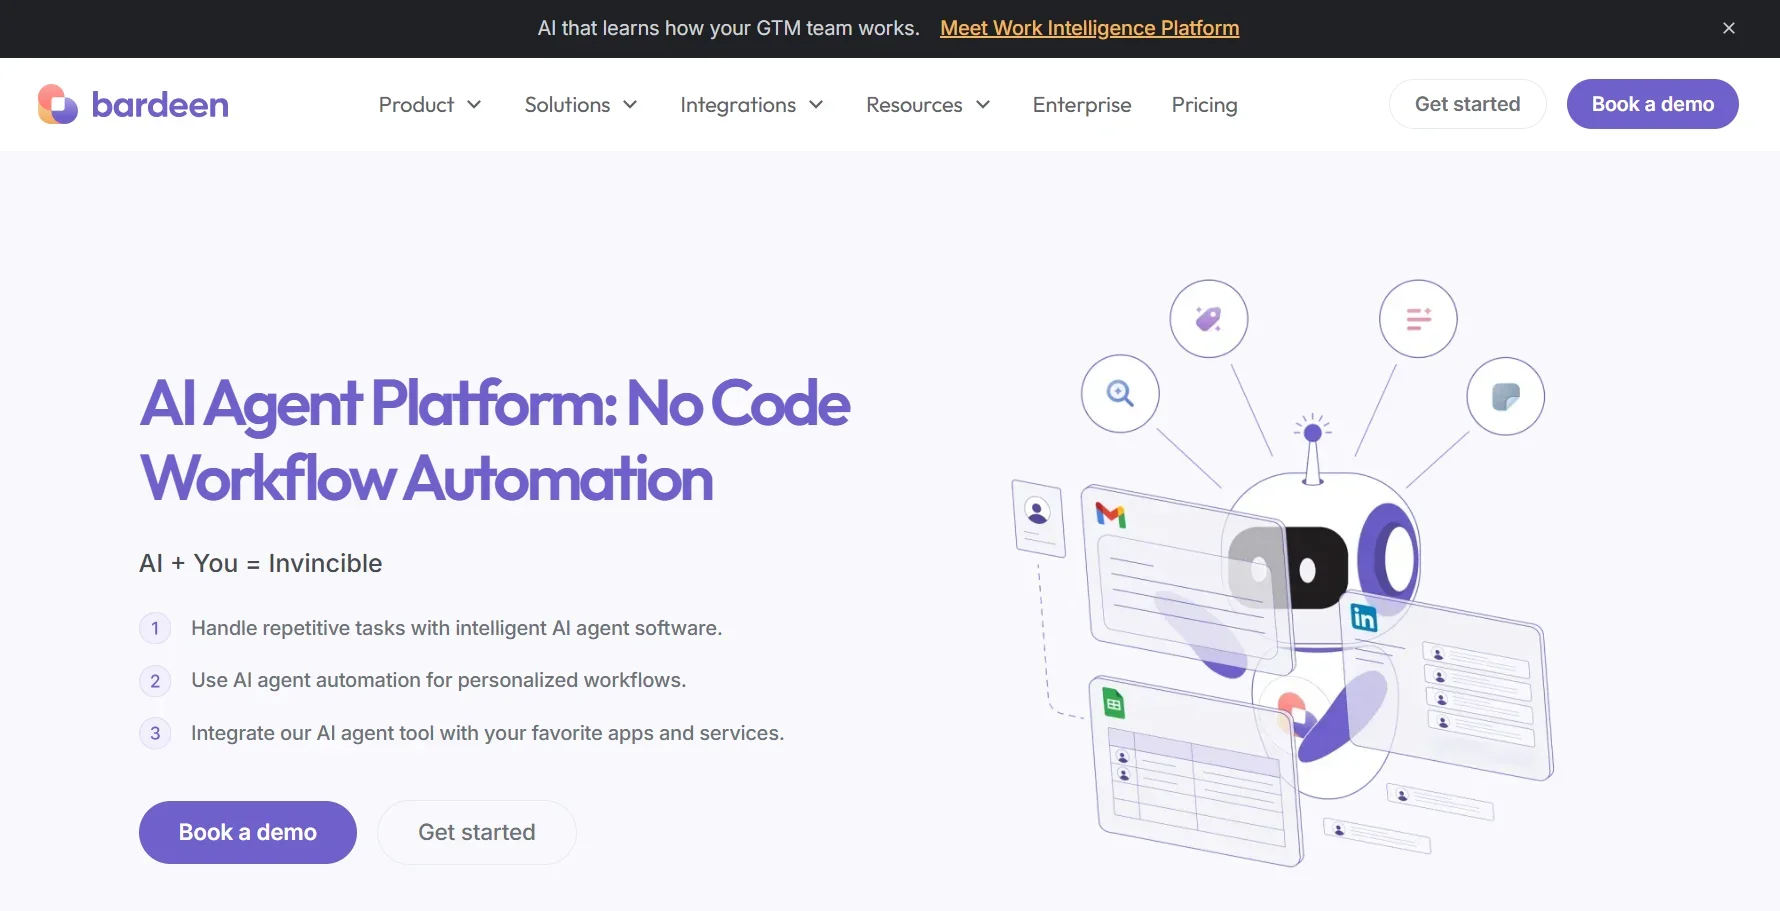1780x911 pixels.
Task: Click the magnifying glass search bubble icon
Action: pyautogui.click(x=1120, y=394)
